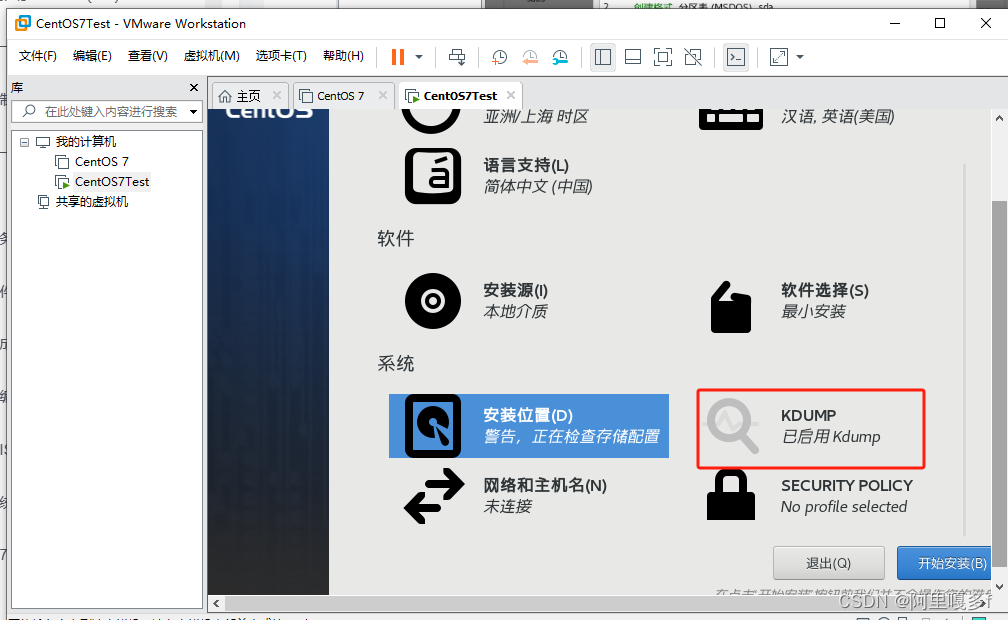Collapse the 我的计算机 tree node
This screenshot has width=1008, height=620.
coord(23,141)
